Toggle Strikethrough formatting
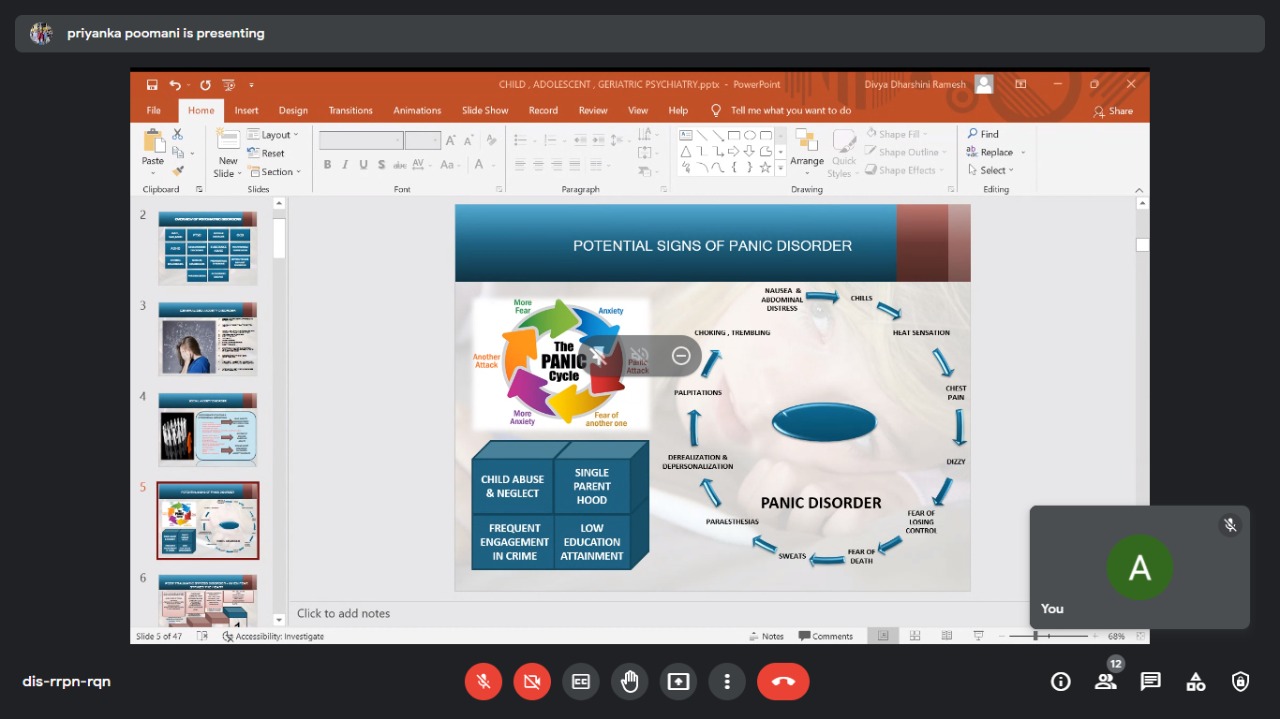This screenshot has width=1280, height=719. pyautogui.click(x=399, y=165)
